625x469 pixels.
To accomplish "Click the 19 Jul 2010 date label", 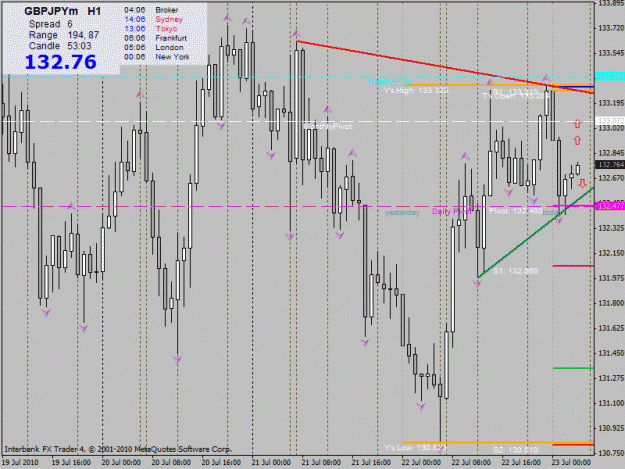I will click(20, 462).
